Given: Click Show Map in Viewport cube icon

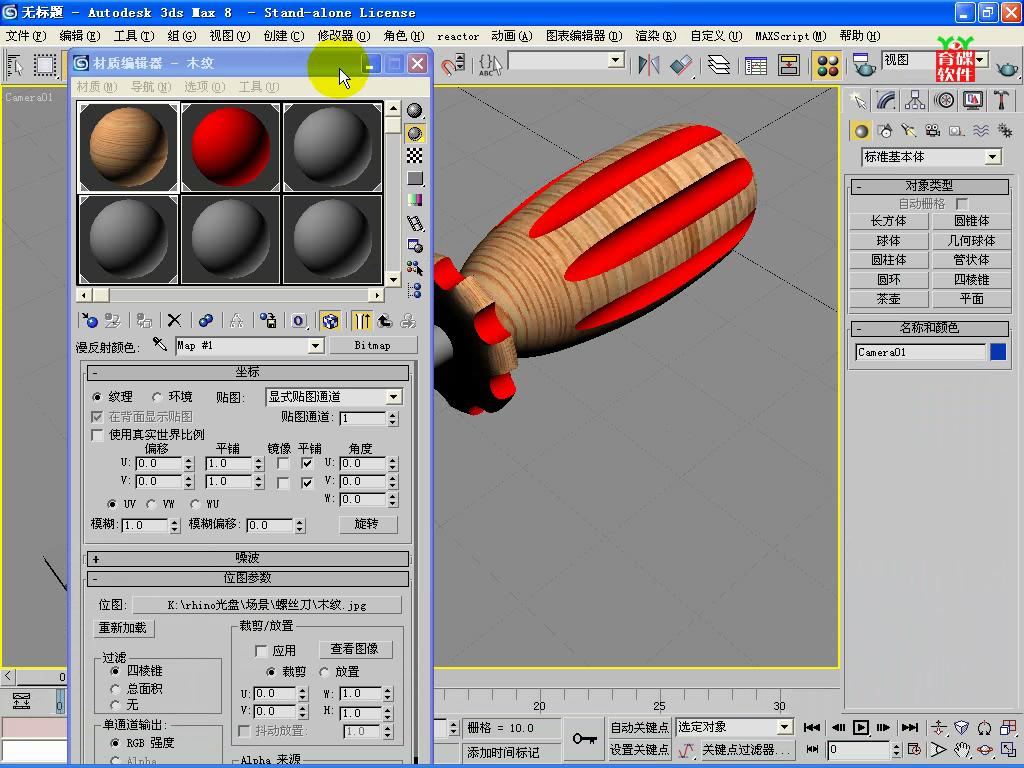Looking at the screenshot, I should pyautogui.click(x=330, y=321).
